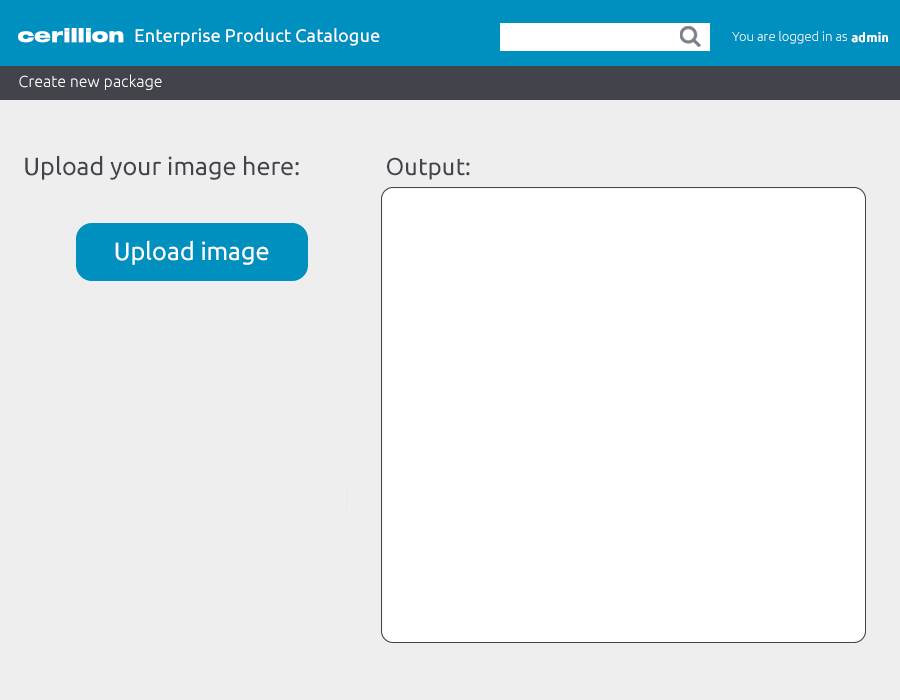Select the Output area placeholder
Image resolution: width=900 pixels, height=700 pixels.
pos(623,414)
